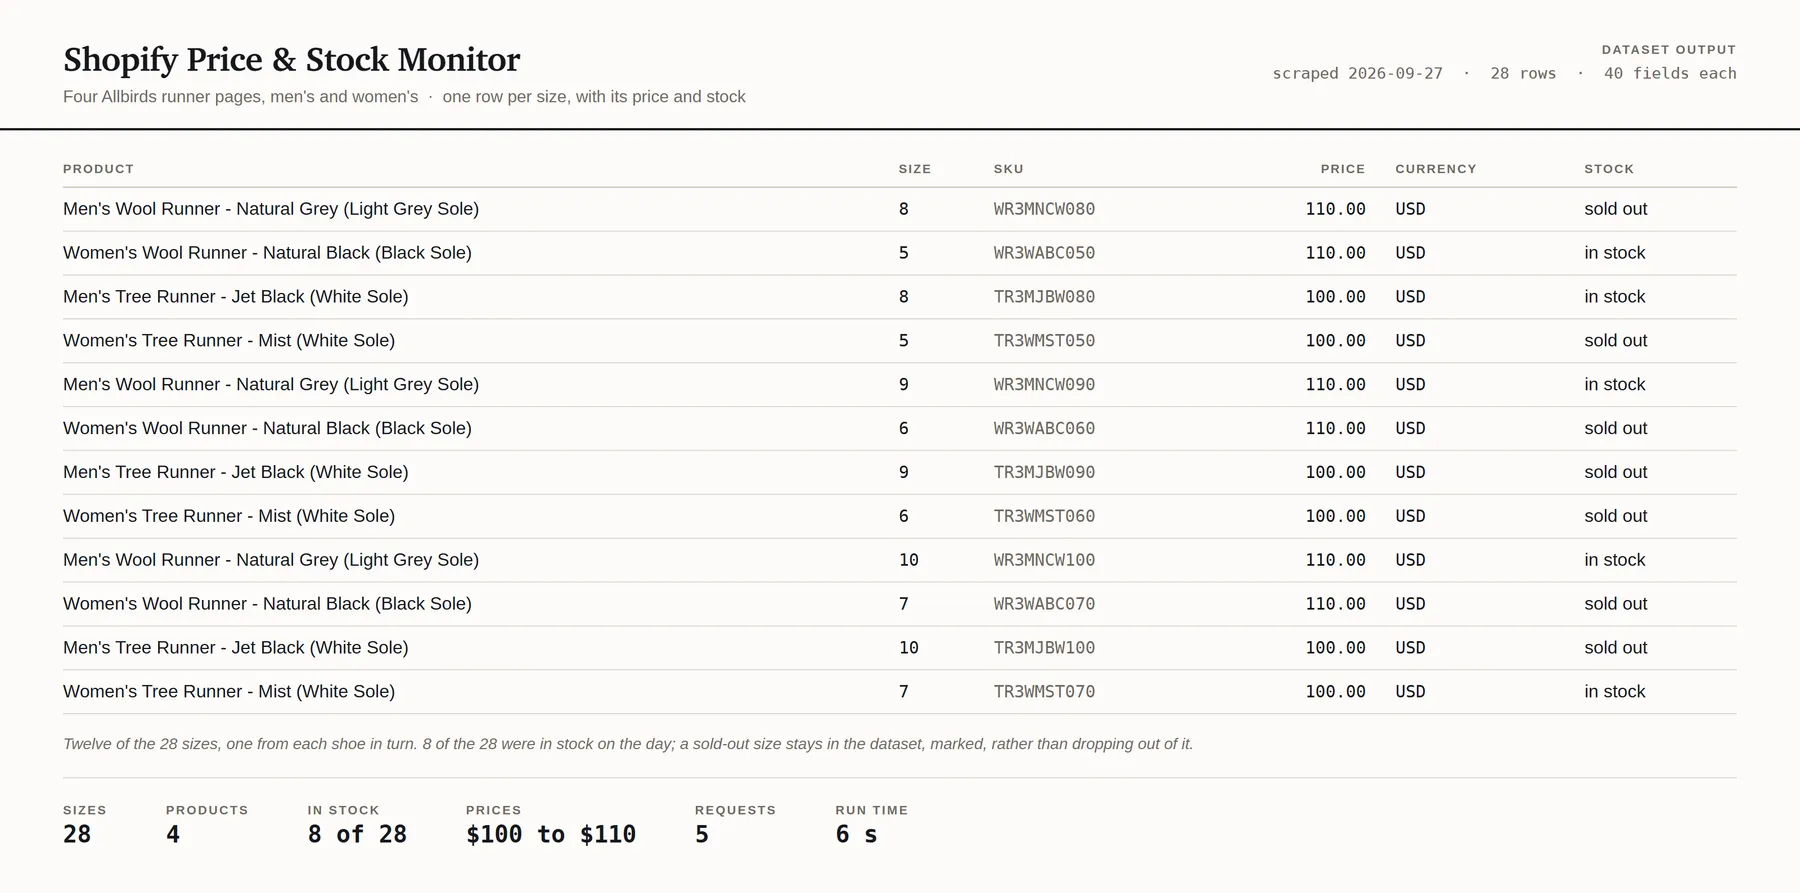This screenshot has height=893, width=1800.
Task: Click size 5 in the TR3WMST050 row
Action: 903,341
